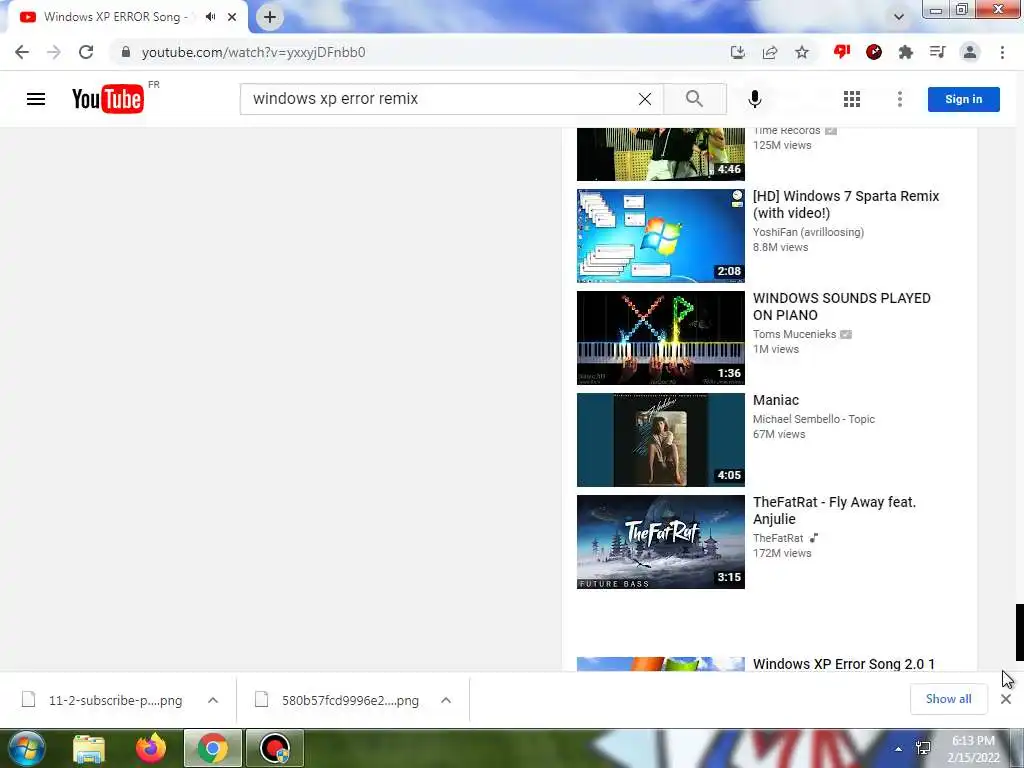Open the red round recorder extension

(x=874, y=52)
